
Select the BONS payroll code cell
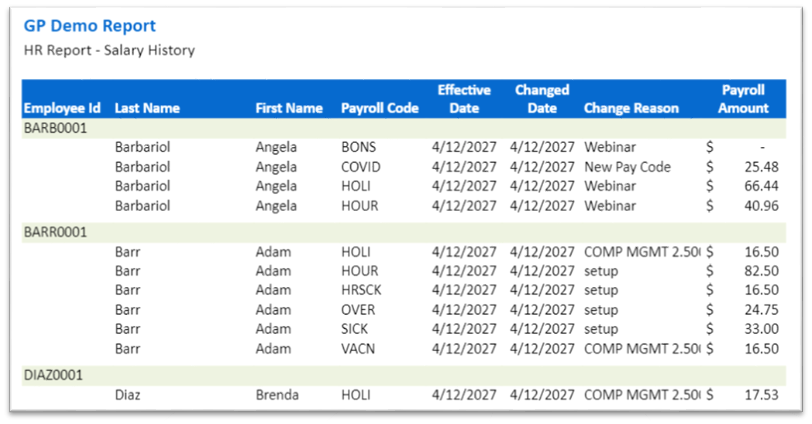(359, 147)
